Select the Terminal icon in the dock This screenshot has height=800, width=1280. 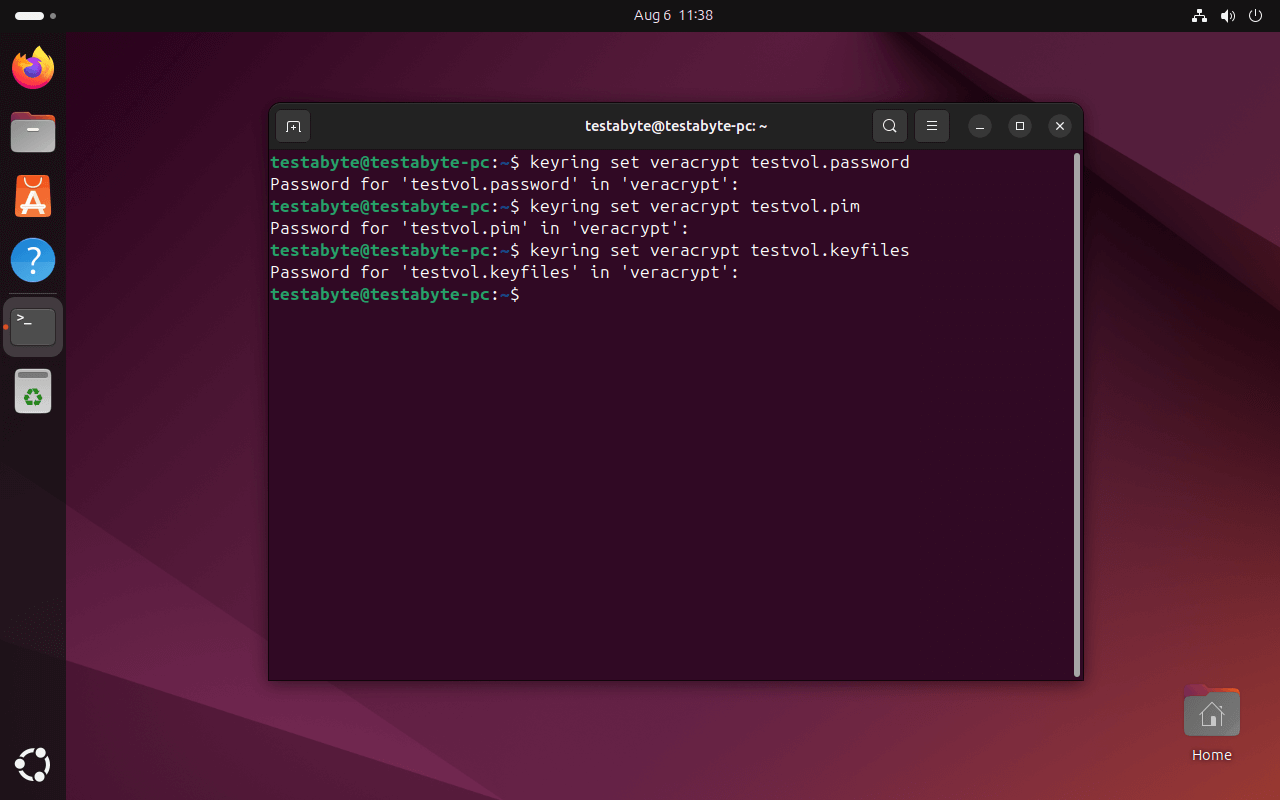tap(32, 324)
